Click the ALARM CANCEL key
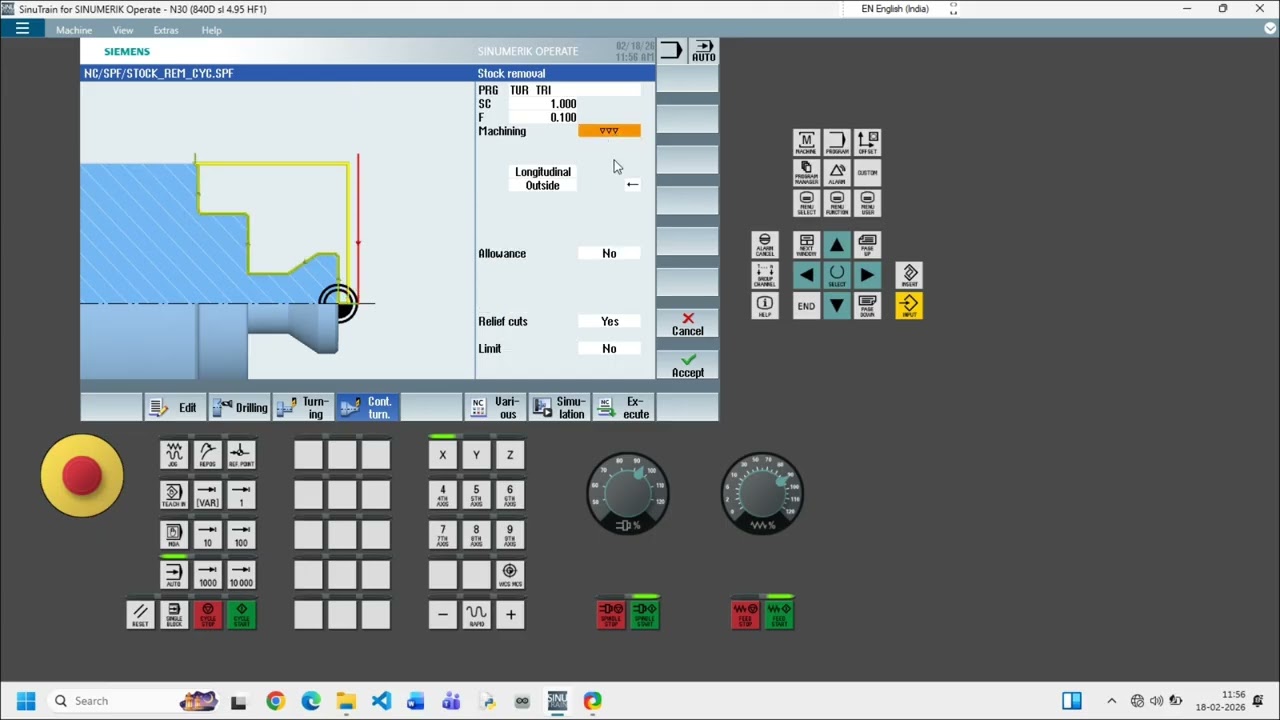The image size is (1280, 720). click(x=765, y=245)
